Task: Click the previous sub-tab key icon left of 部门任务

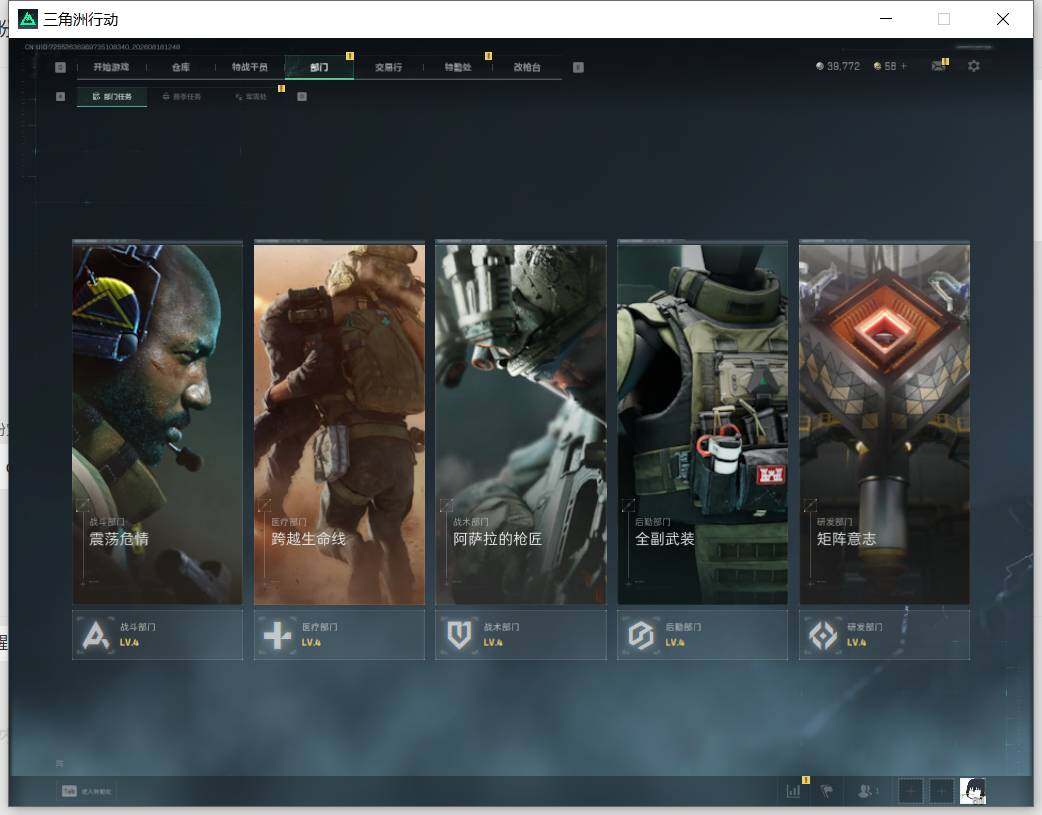Action: 60,97
